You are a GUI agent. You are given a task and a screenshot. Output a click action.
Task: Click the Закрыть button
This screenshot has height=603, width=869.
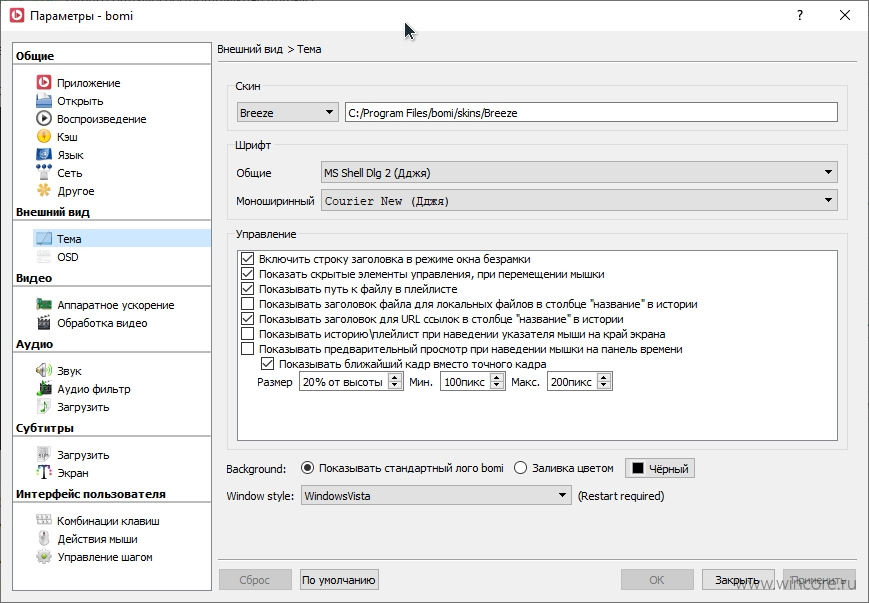738,580
